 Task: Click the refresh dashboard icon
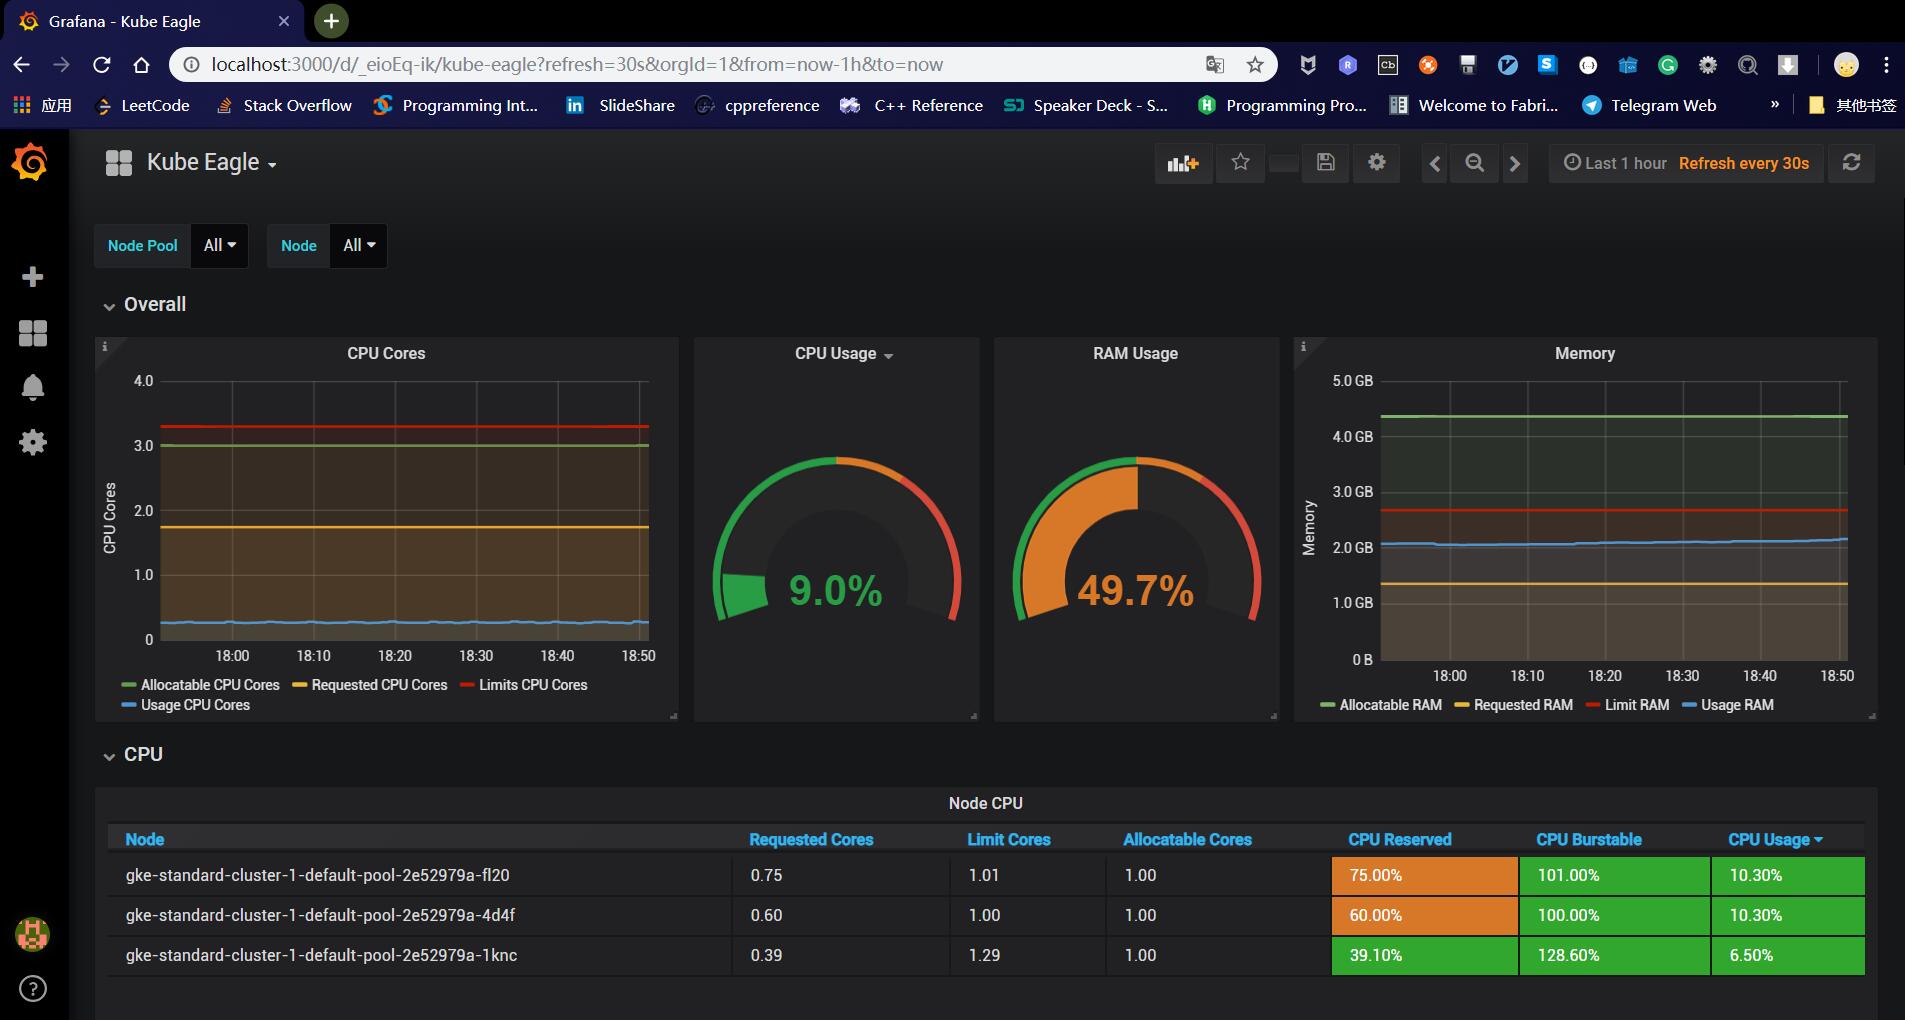click(x=1851, y=163)
